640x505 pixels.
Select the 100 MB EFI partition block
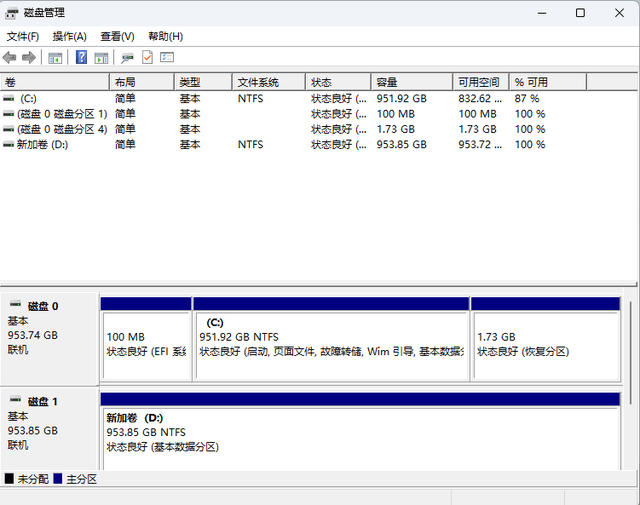(146, 339)
